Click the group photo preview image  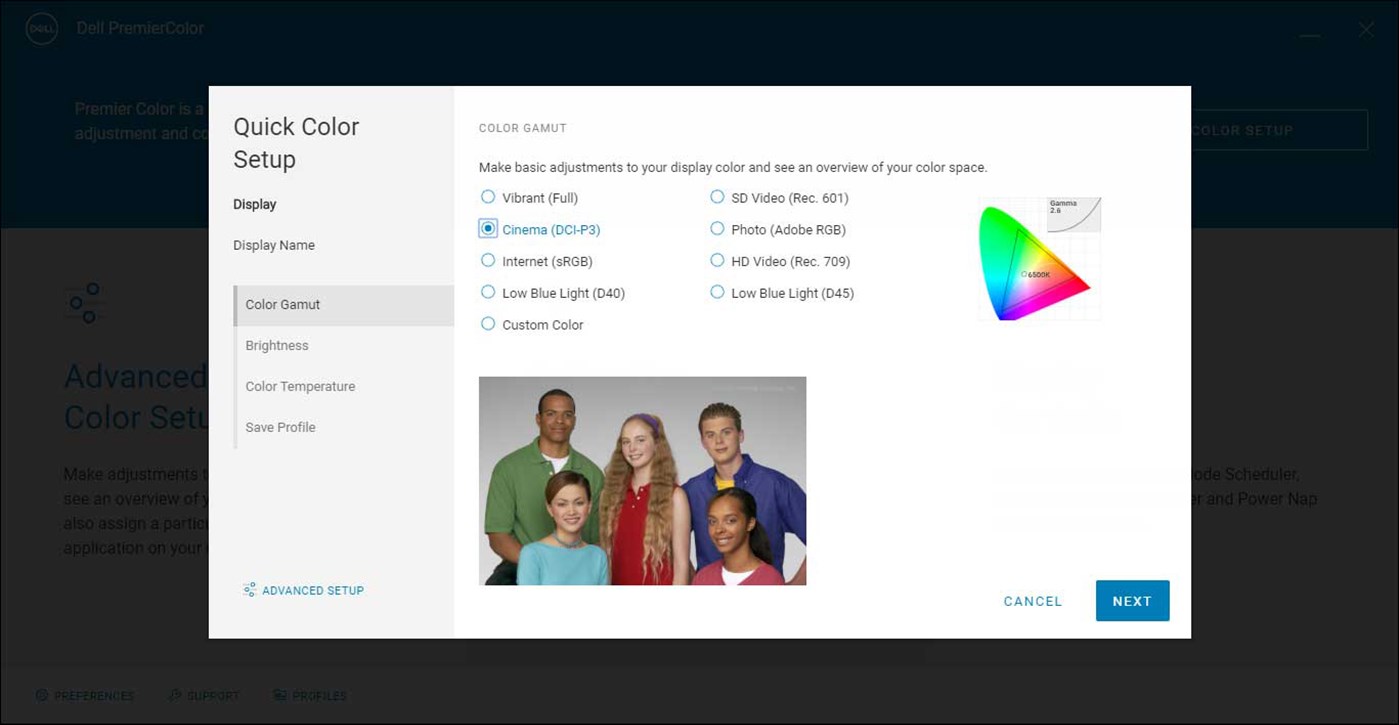tap(642, 481)
